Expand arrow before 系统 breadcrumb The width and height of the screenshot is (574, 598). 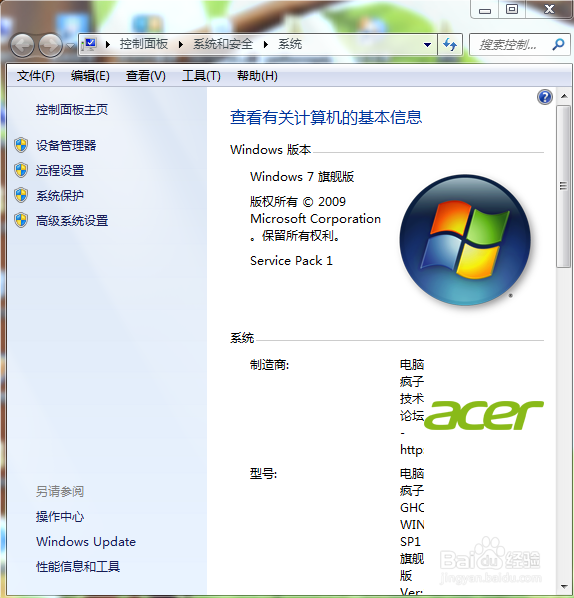point(266,45)
